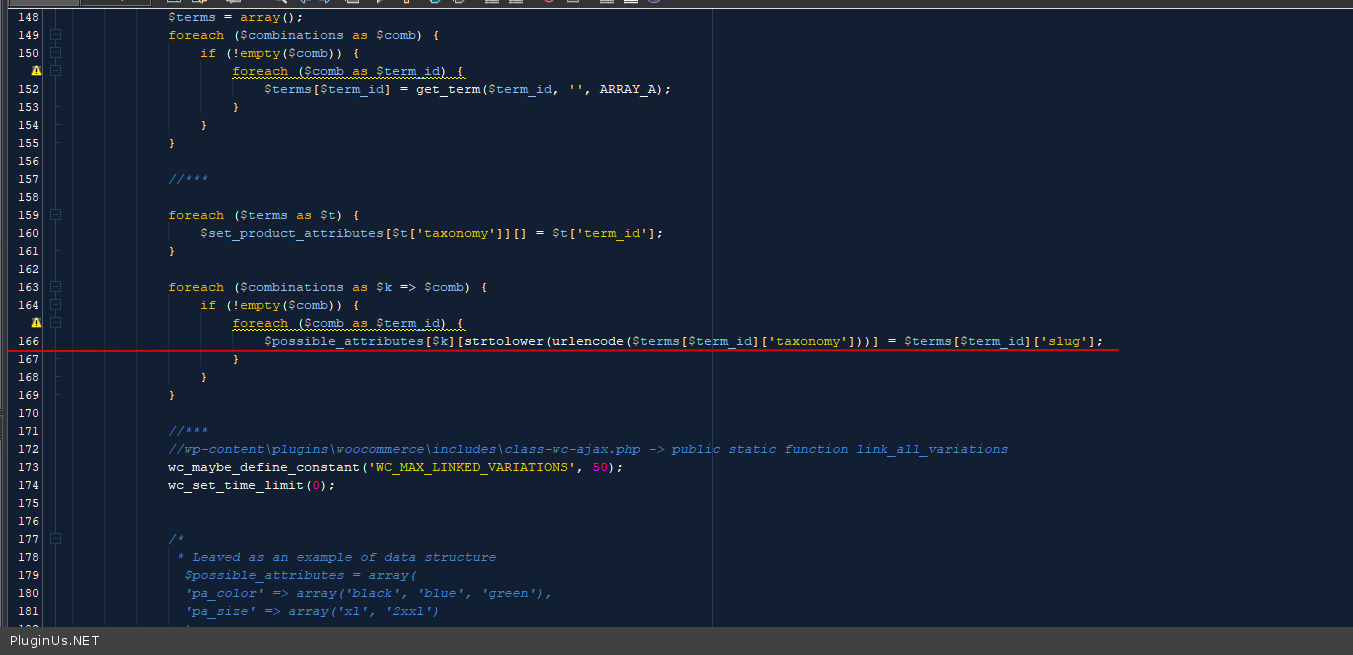Click the $possible_attributes variable on line 166
The image size is (1353, 655).
tap(340, 341)
